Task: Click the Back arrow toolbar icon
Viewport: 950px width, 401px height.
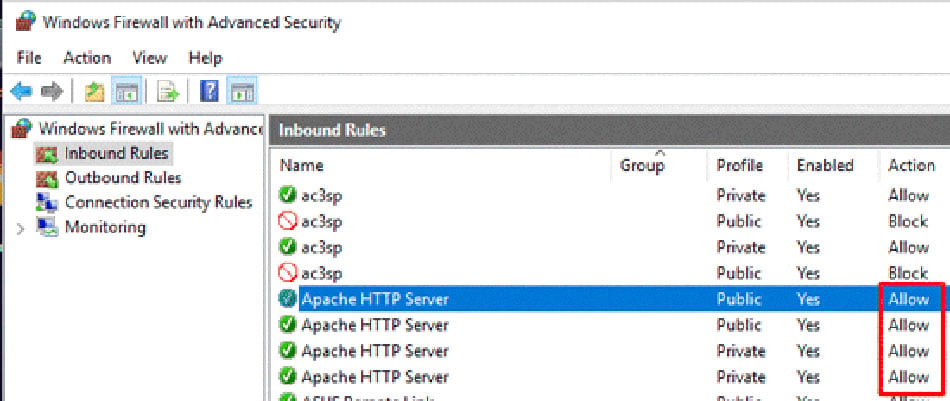Action: point(21,92)
